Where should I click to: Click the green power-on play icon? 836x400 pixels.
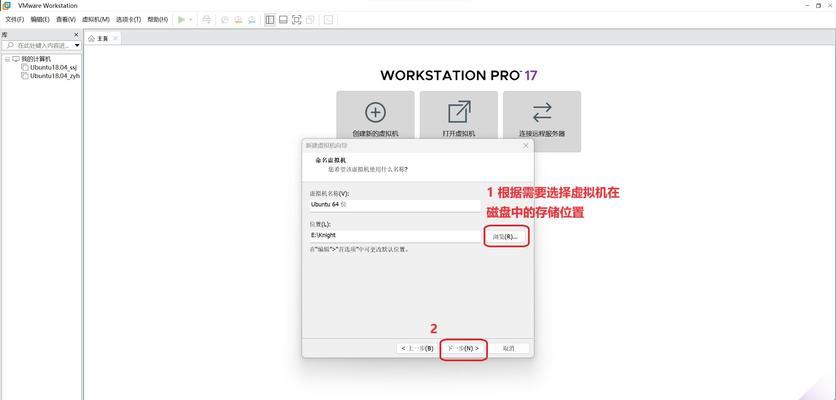[181, 20]
